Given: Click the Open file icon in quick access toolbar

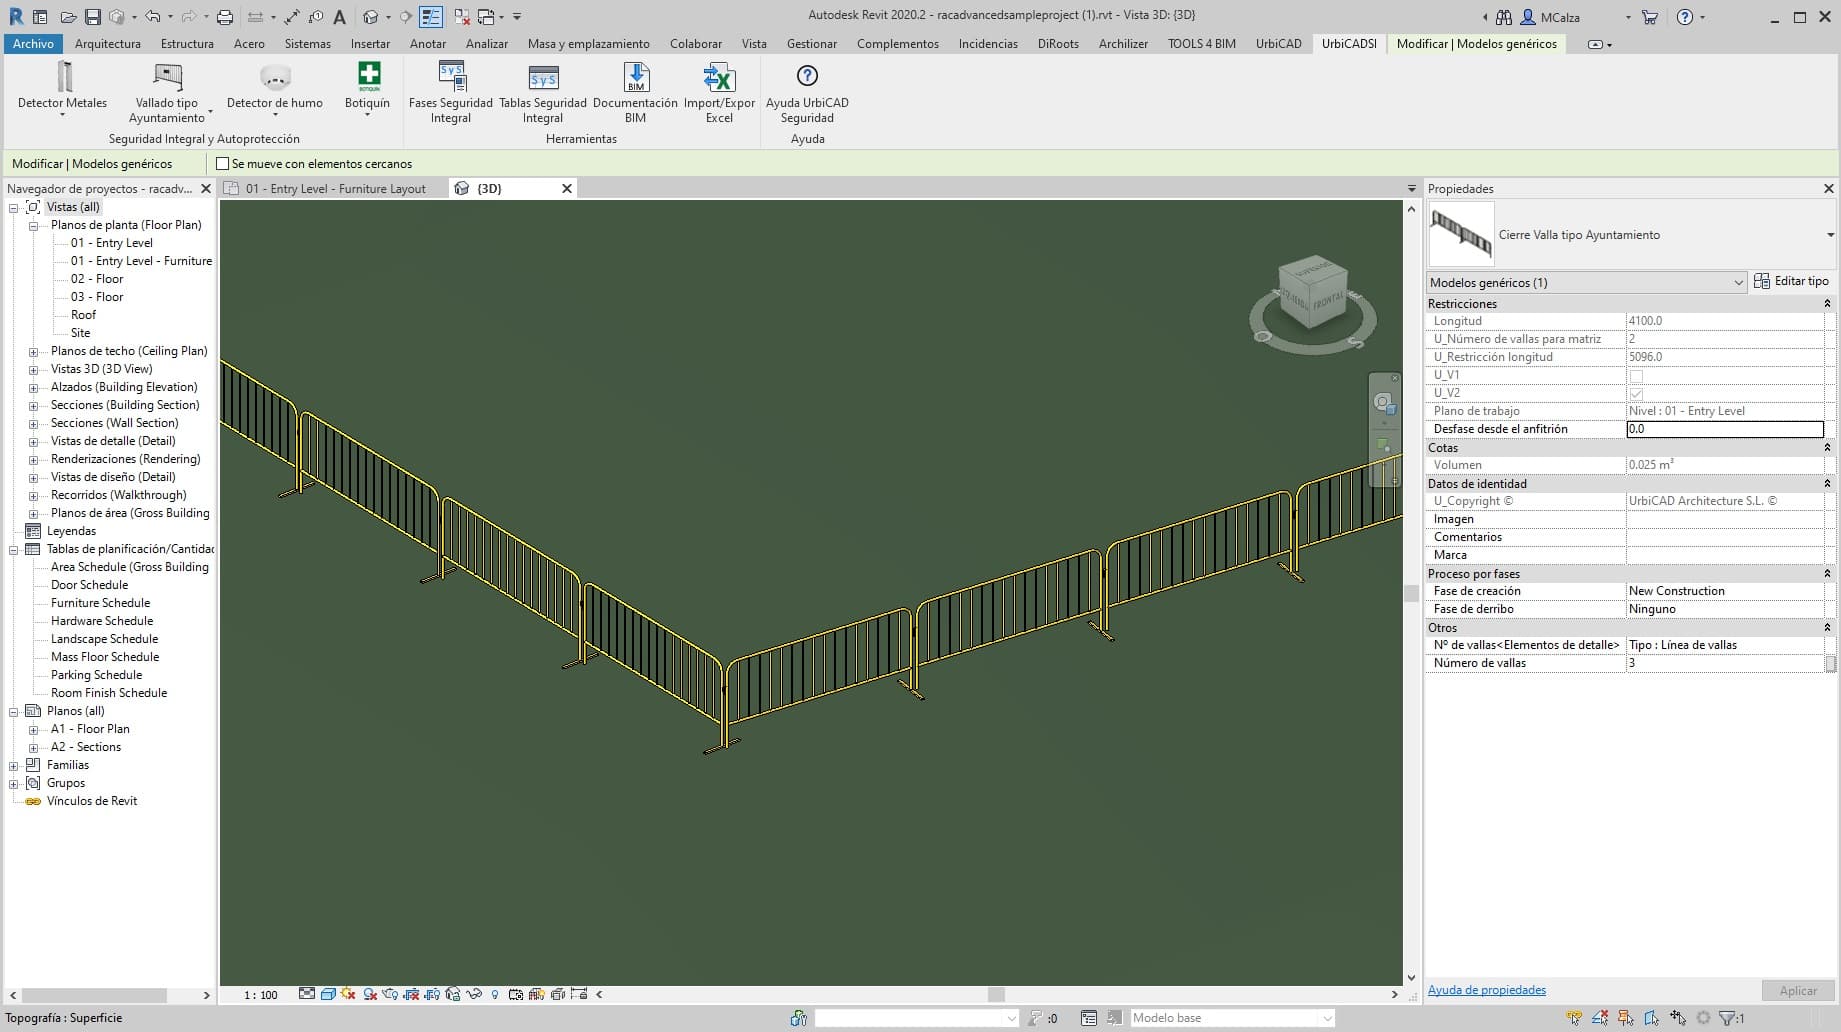Looking at the screenshot, I should pos(68,17).
